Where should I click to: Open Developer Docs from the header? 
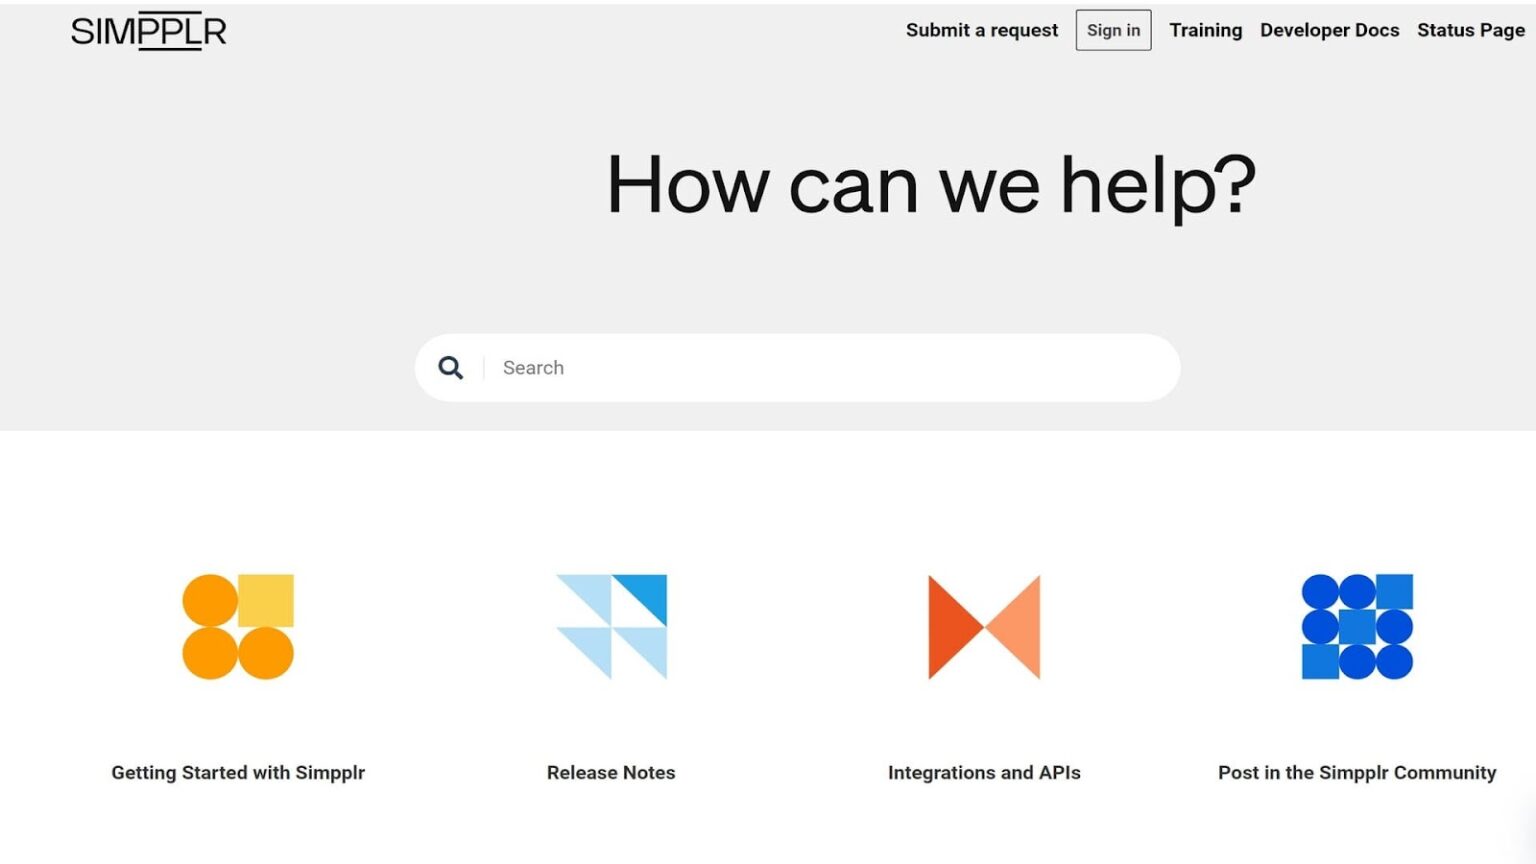(x=1329, y=30)
